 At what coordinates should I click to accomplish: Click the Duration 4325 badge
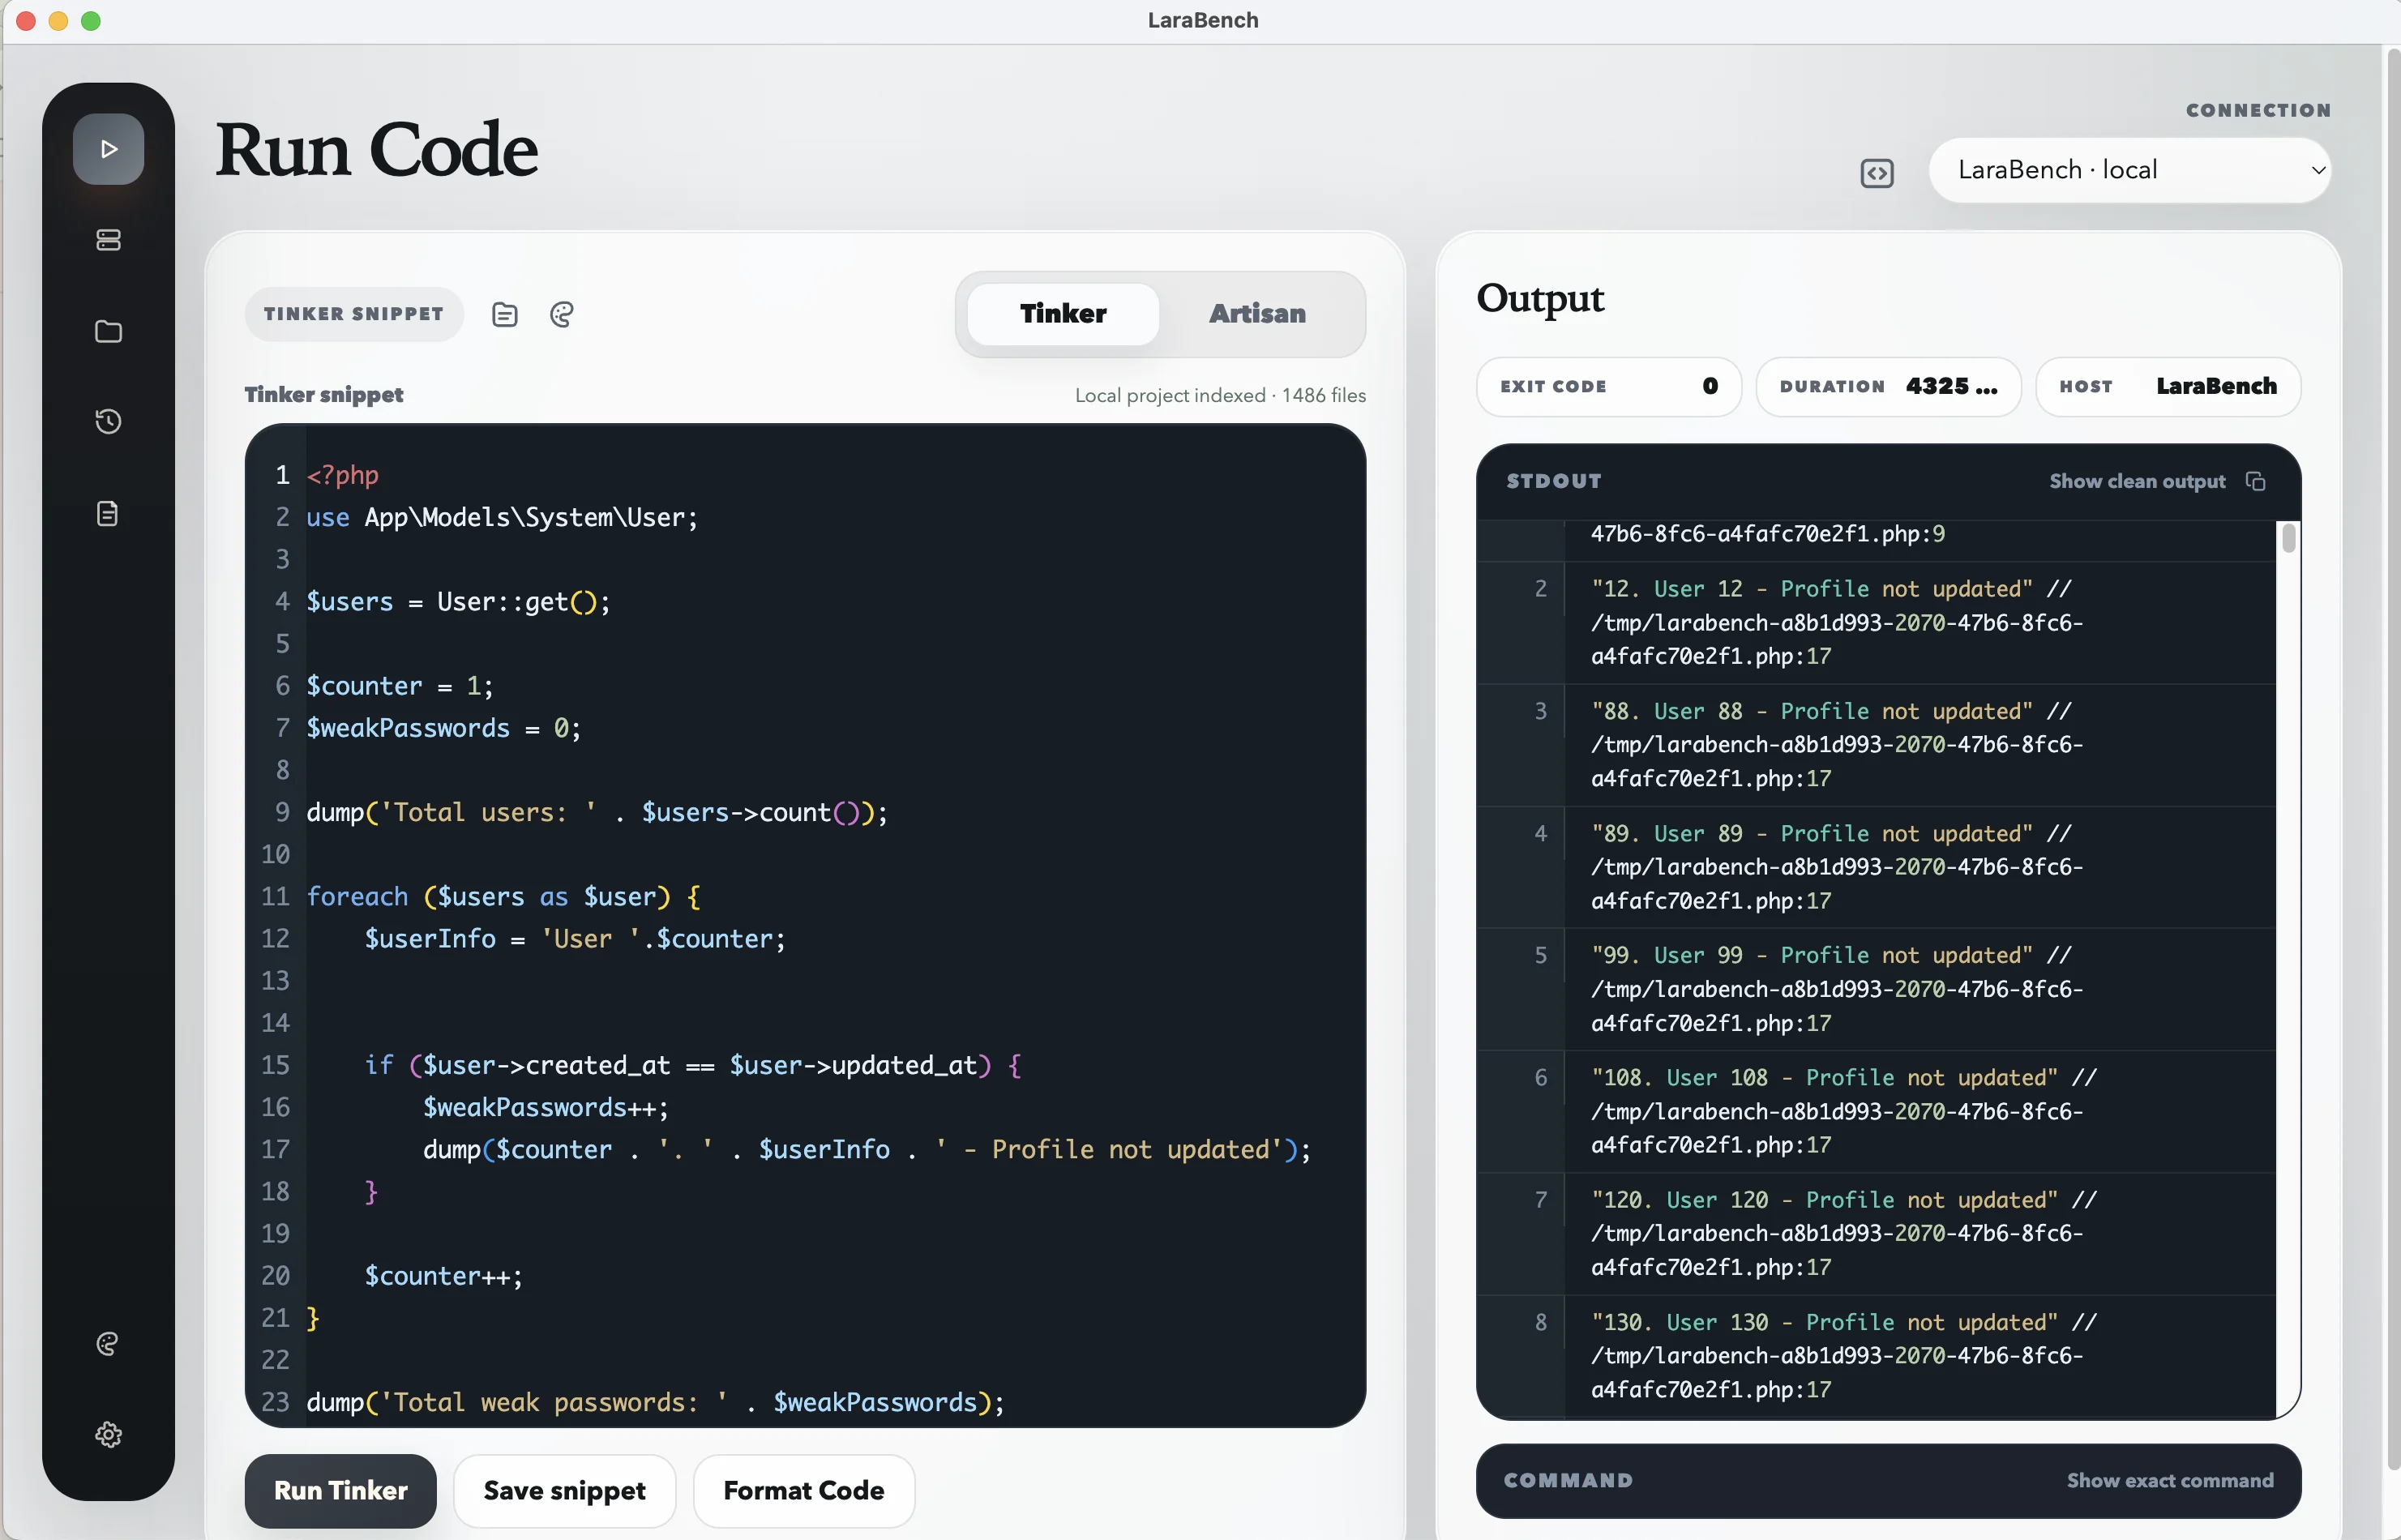[1888, 386]
